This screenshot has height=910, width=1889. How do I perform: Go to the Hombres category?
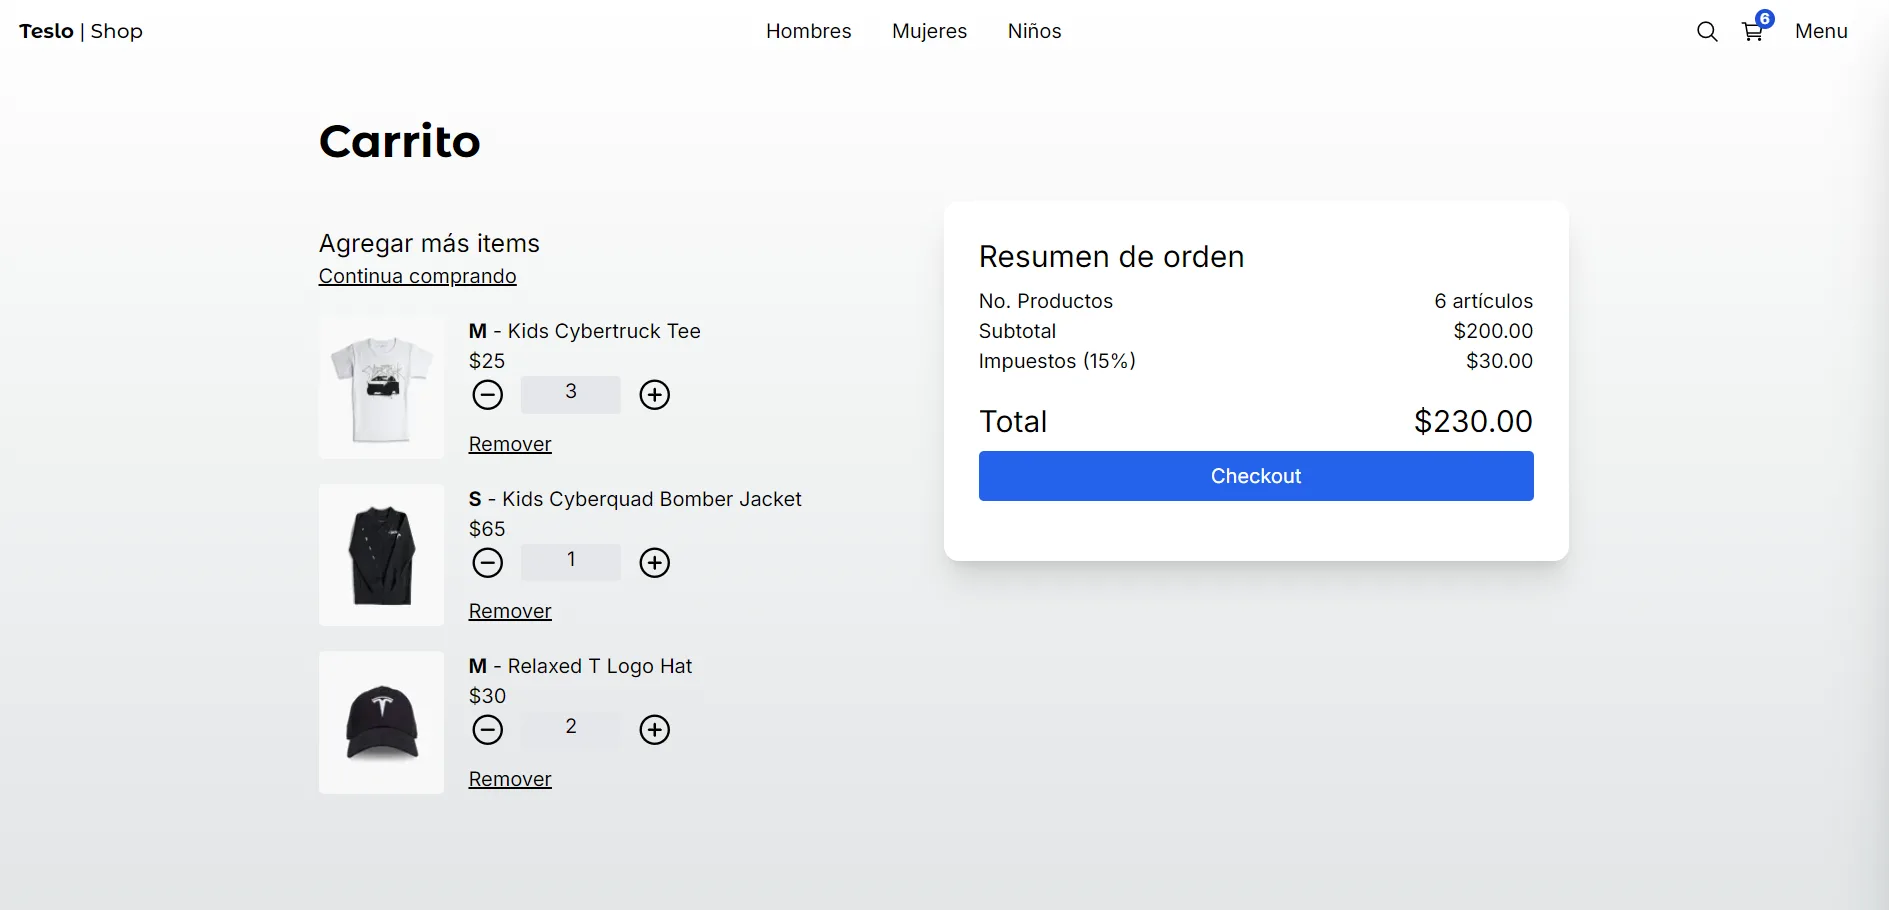(808, 31)
